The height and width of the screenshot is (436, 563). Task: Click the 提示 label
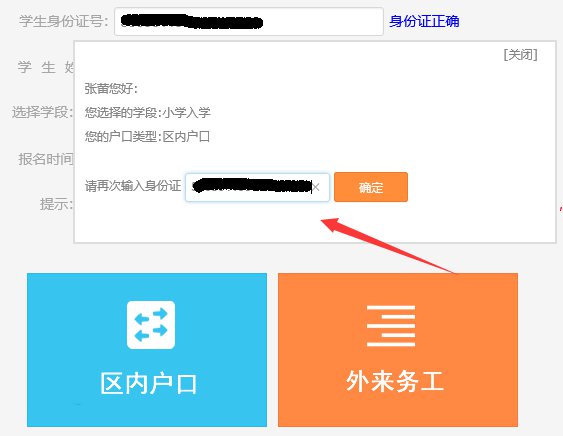[x=56, y=204]
